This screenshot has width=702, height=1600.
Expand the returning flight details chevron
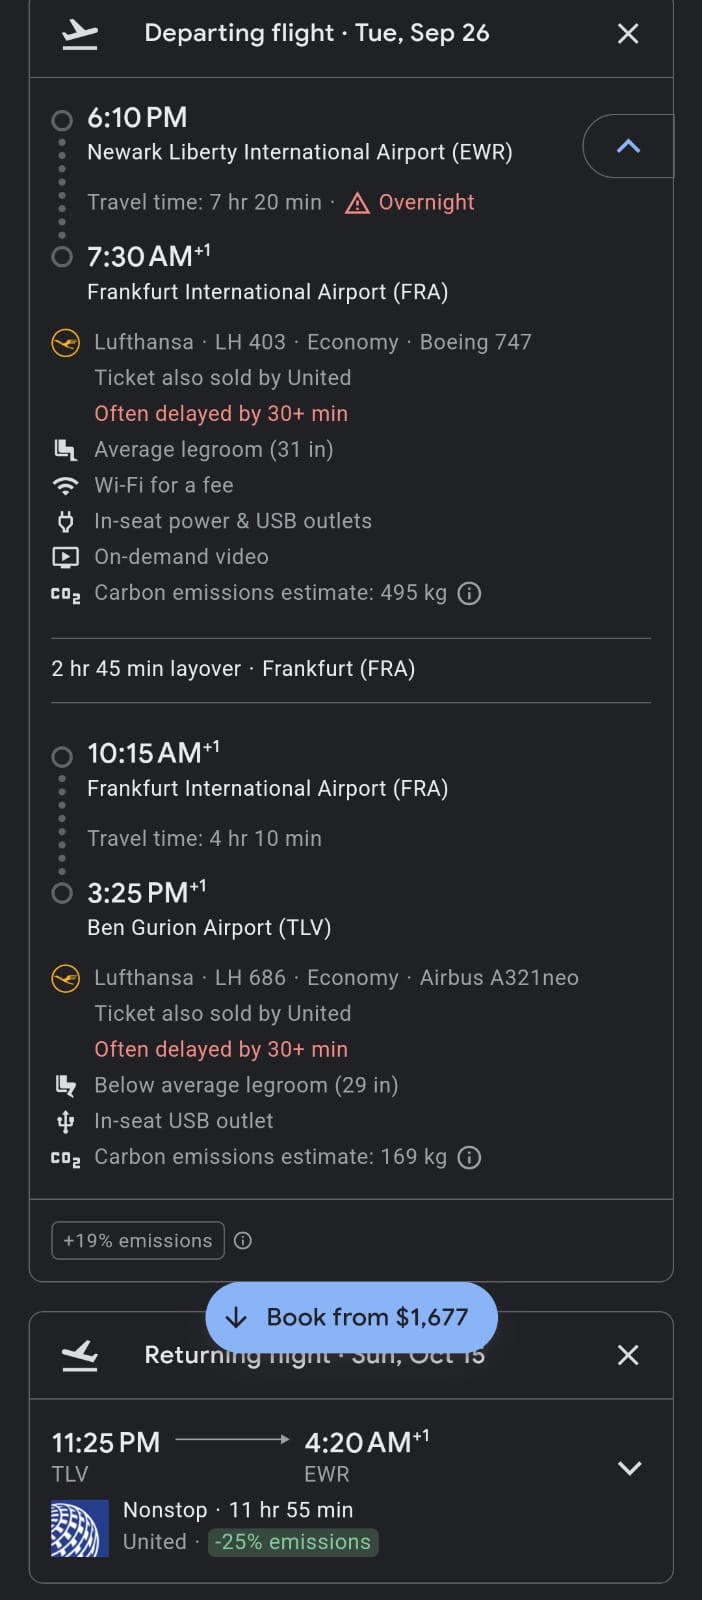click(x=629, y=1468)
